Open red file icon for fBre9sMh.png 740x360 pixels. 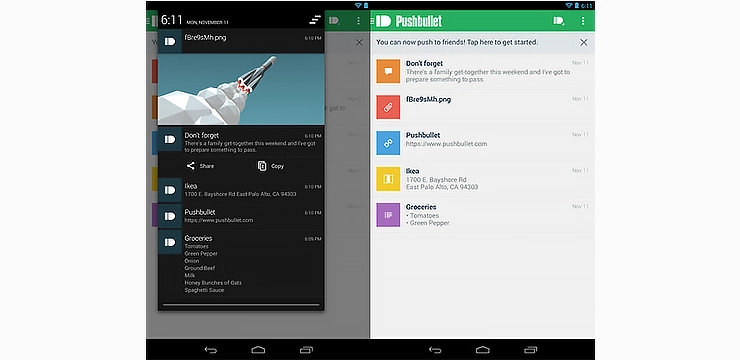click(x=388, y=107)
